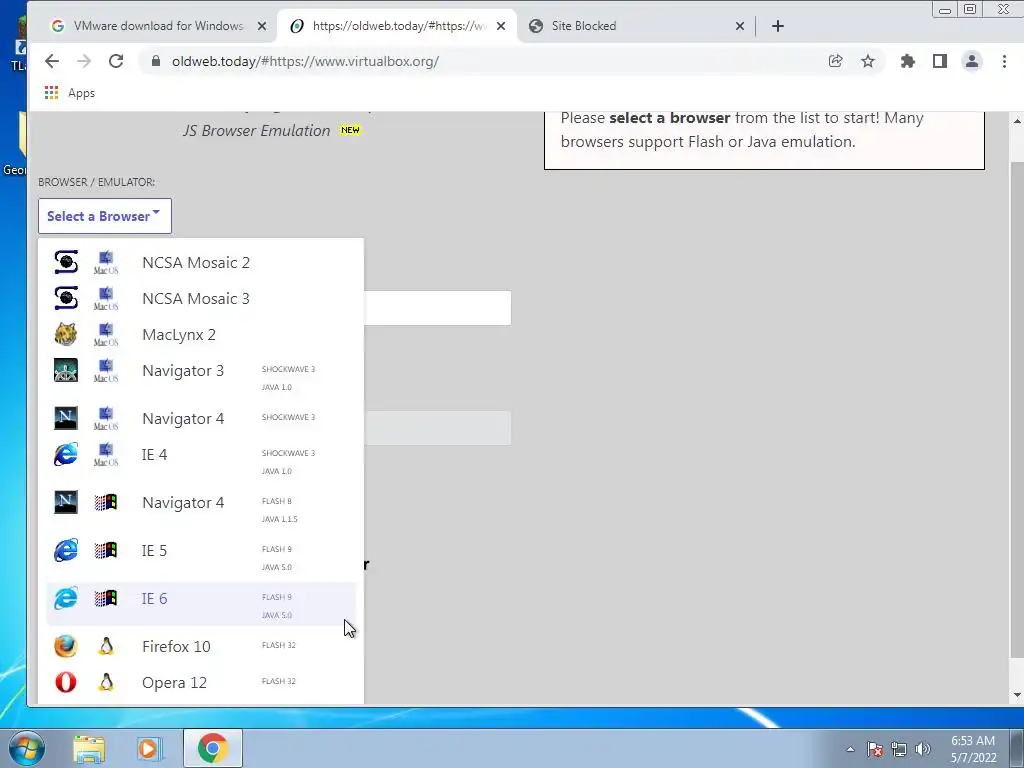Click the MacOS icon beside IE 4
The width and height of the screenshot is (1024, 768).
pos(106,455)
